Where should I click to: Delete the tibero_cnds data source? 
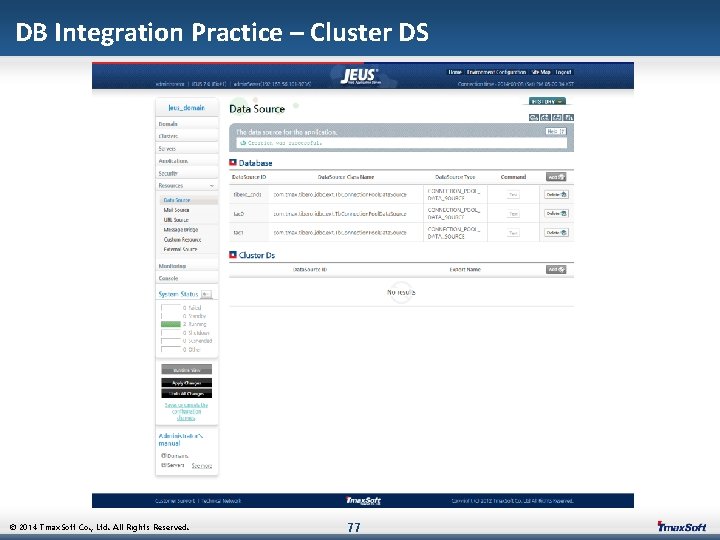pos(556,195)
